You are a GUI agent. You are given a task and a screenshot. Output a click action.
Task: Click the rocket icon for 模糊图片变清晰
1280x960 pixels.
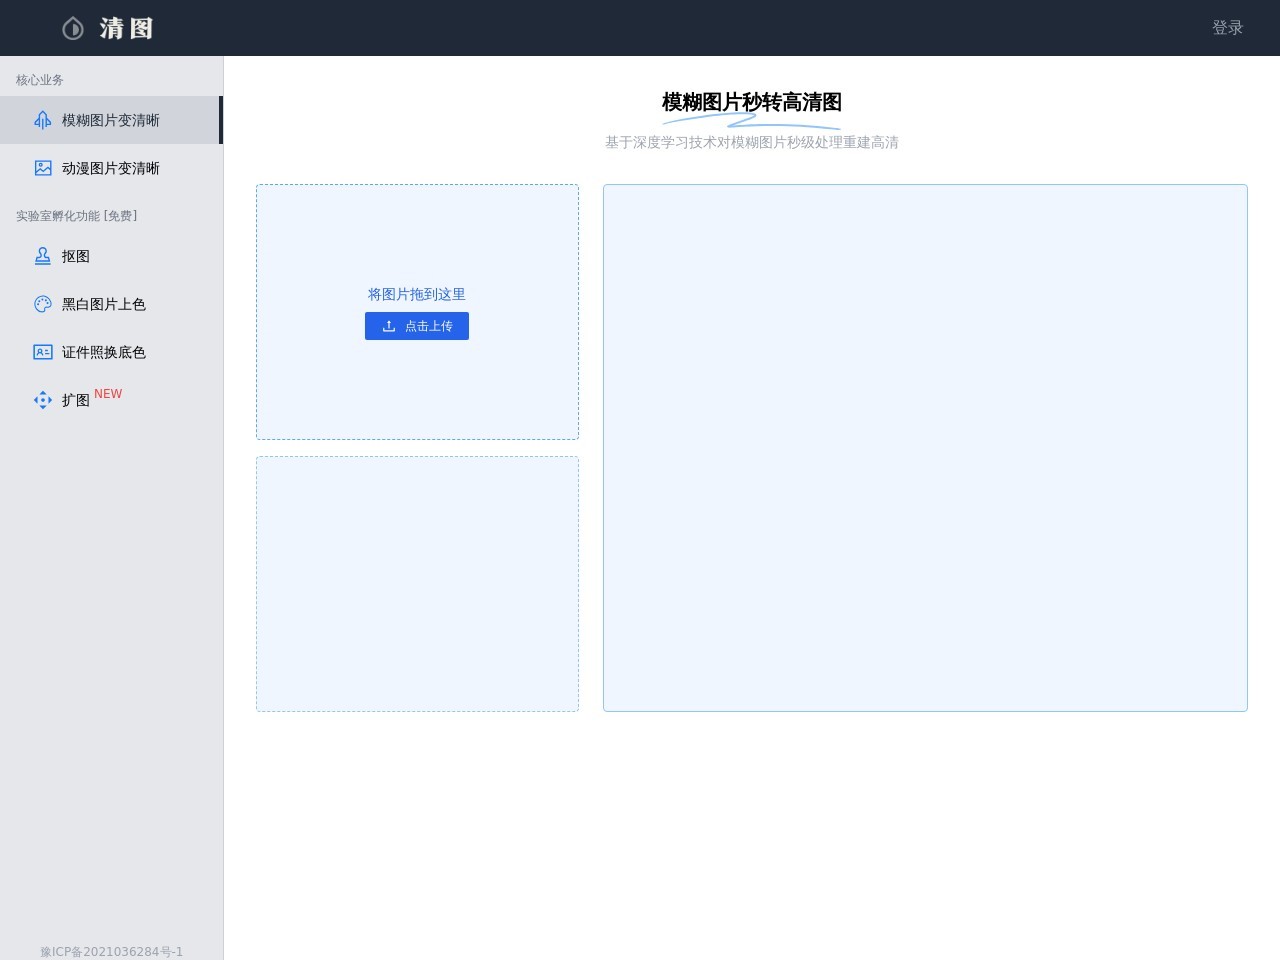(x=43, y=120)
